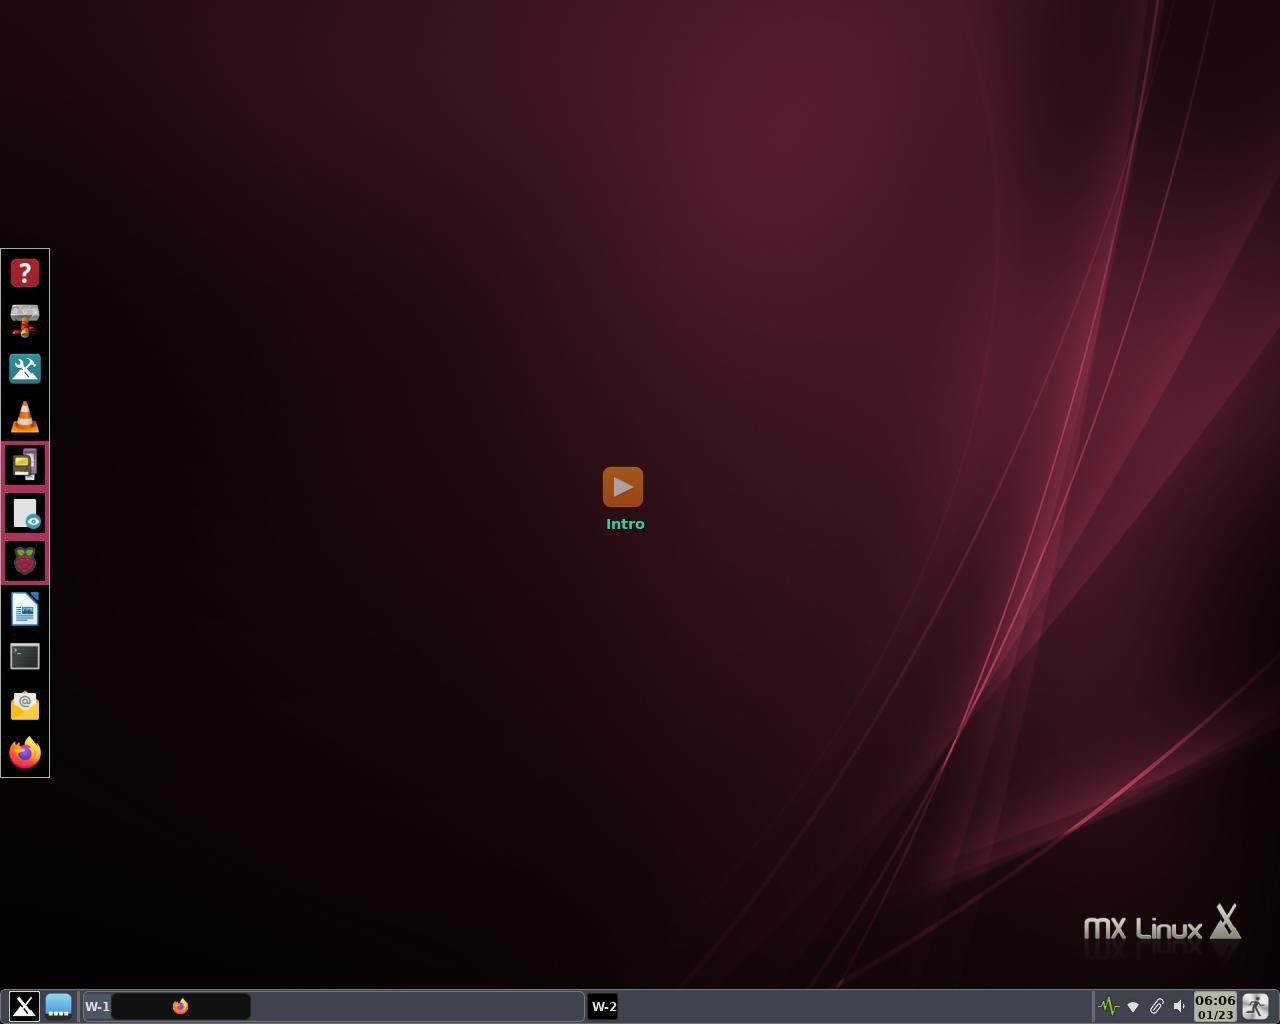Open the clipboard paperclip tray icon
The height and width of the screenshot is (1024, 1280).
tap(1156, 1006)
